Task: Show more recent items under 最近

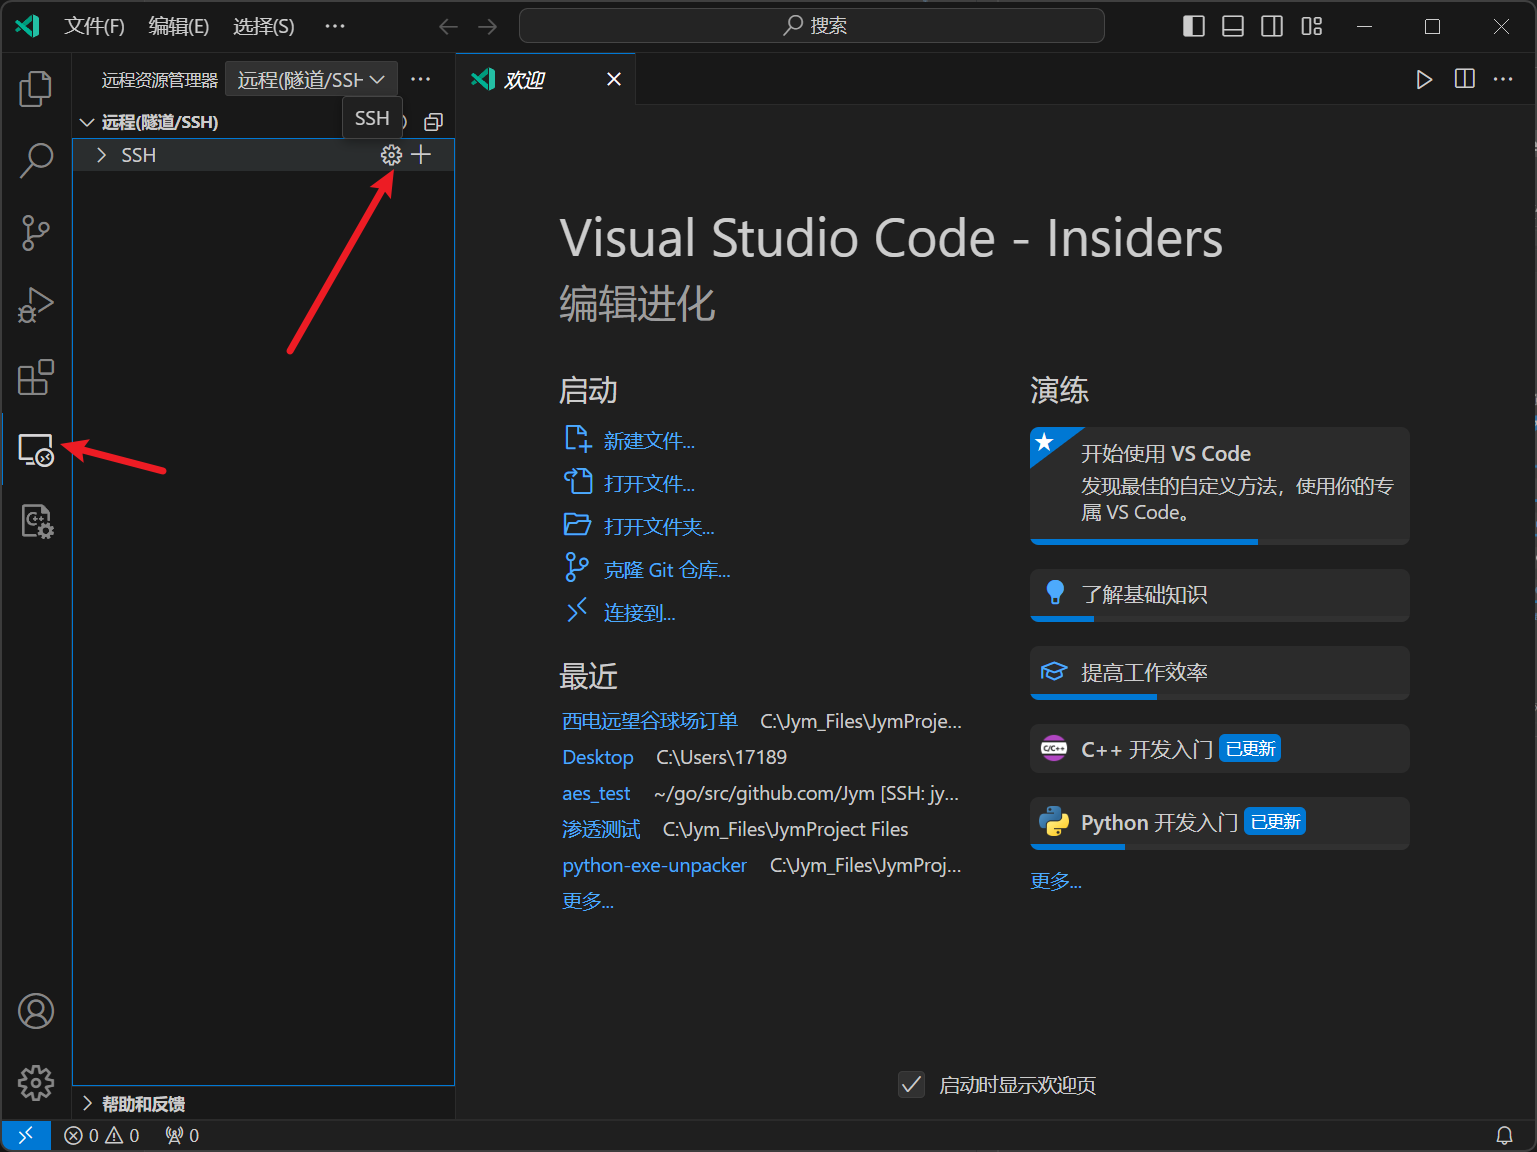Action: tap(588, 901)
